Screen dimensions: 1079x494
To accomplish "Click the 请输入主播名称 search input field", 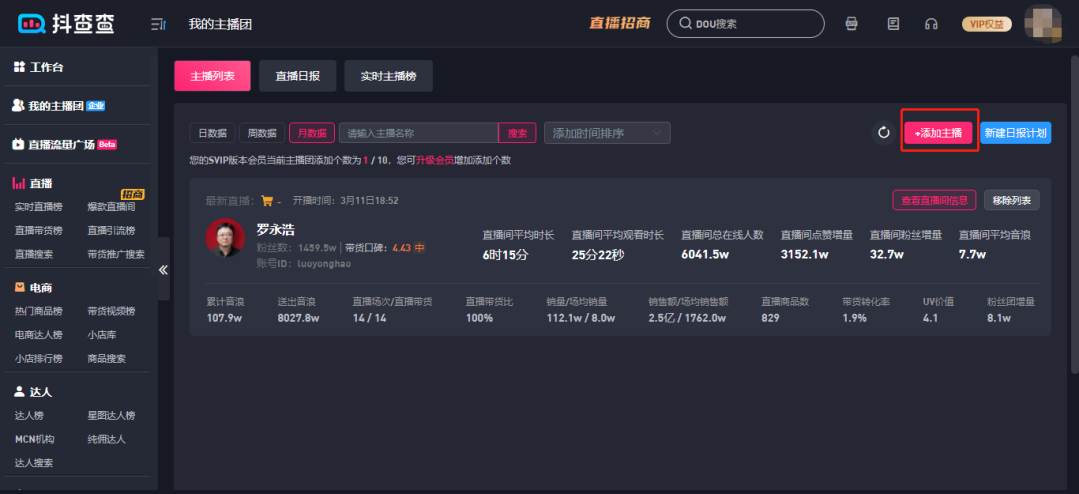I will [x=418, y=133].
